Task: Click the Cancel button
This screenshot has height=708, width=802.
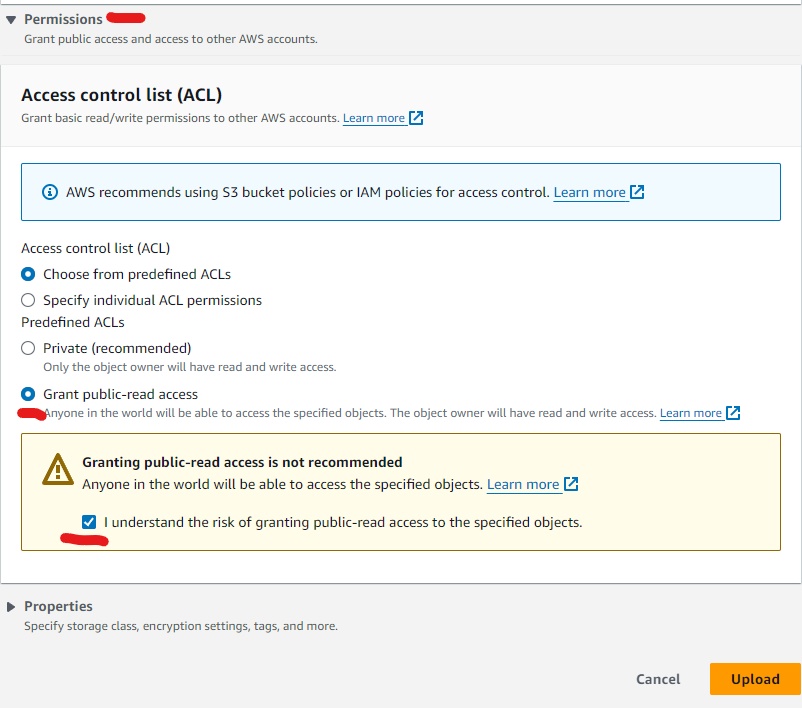Action: pos(658,679)
